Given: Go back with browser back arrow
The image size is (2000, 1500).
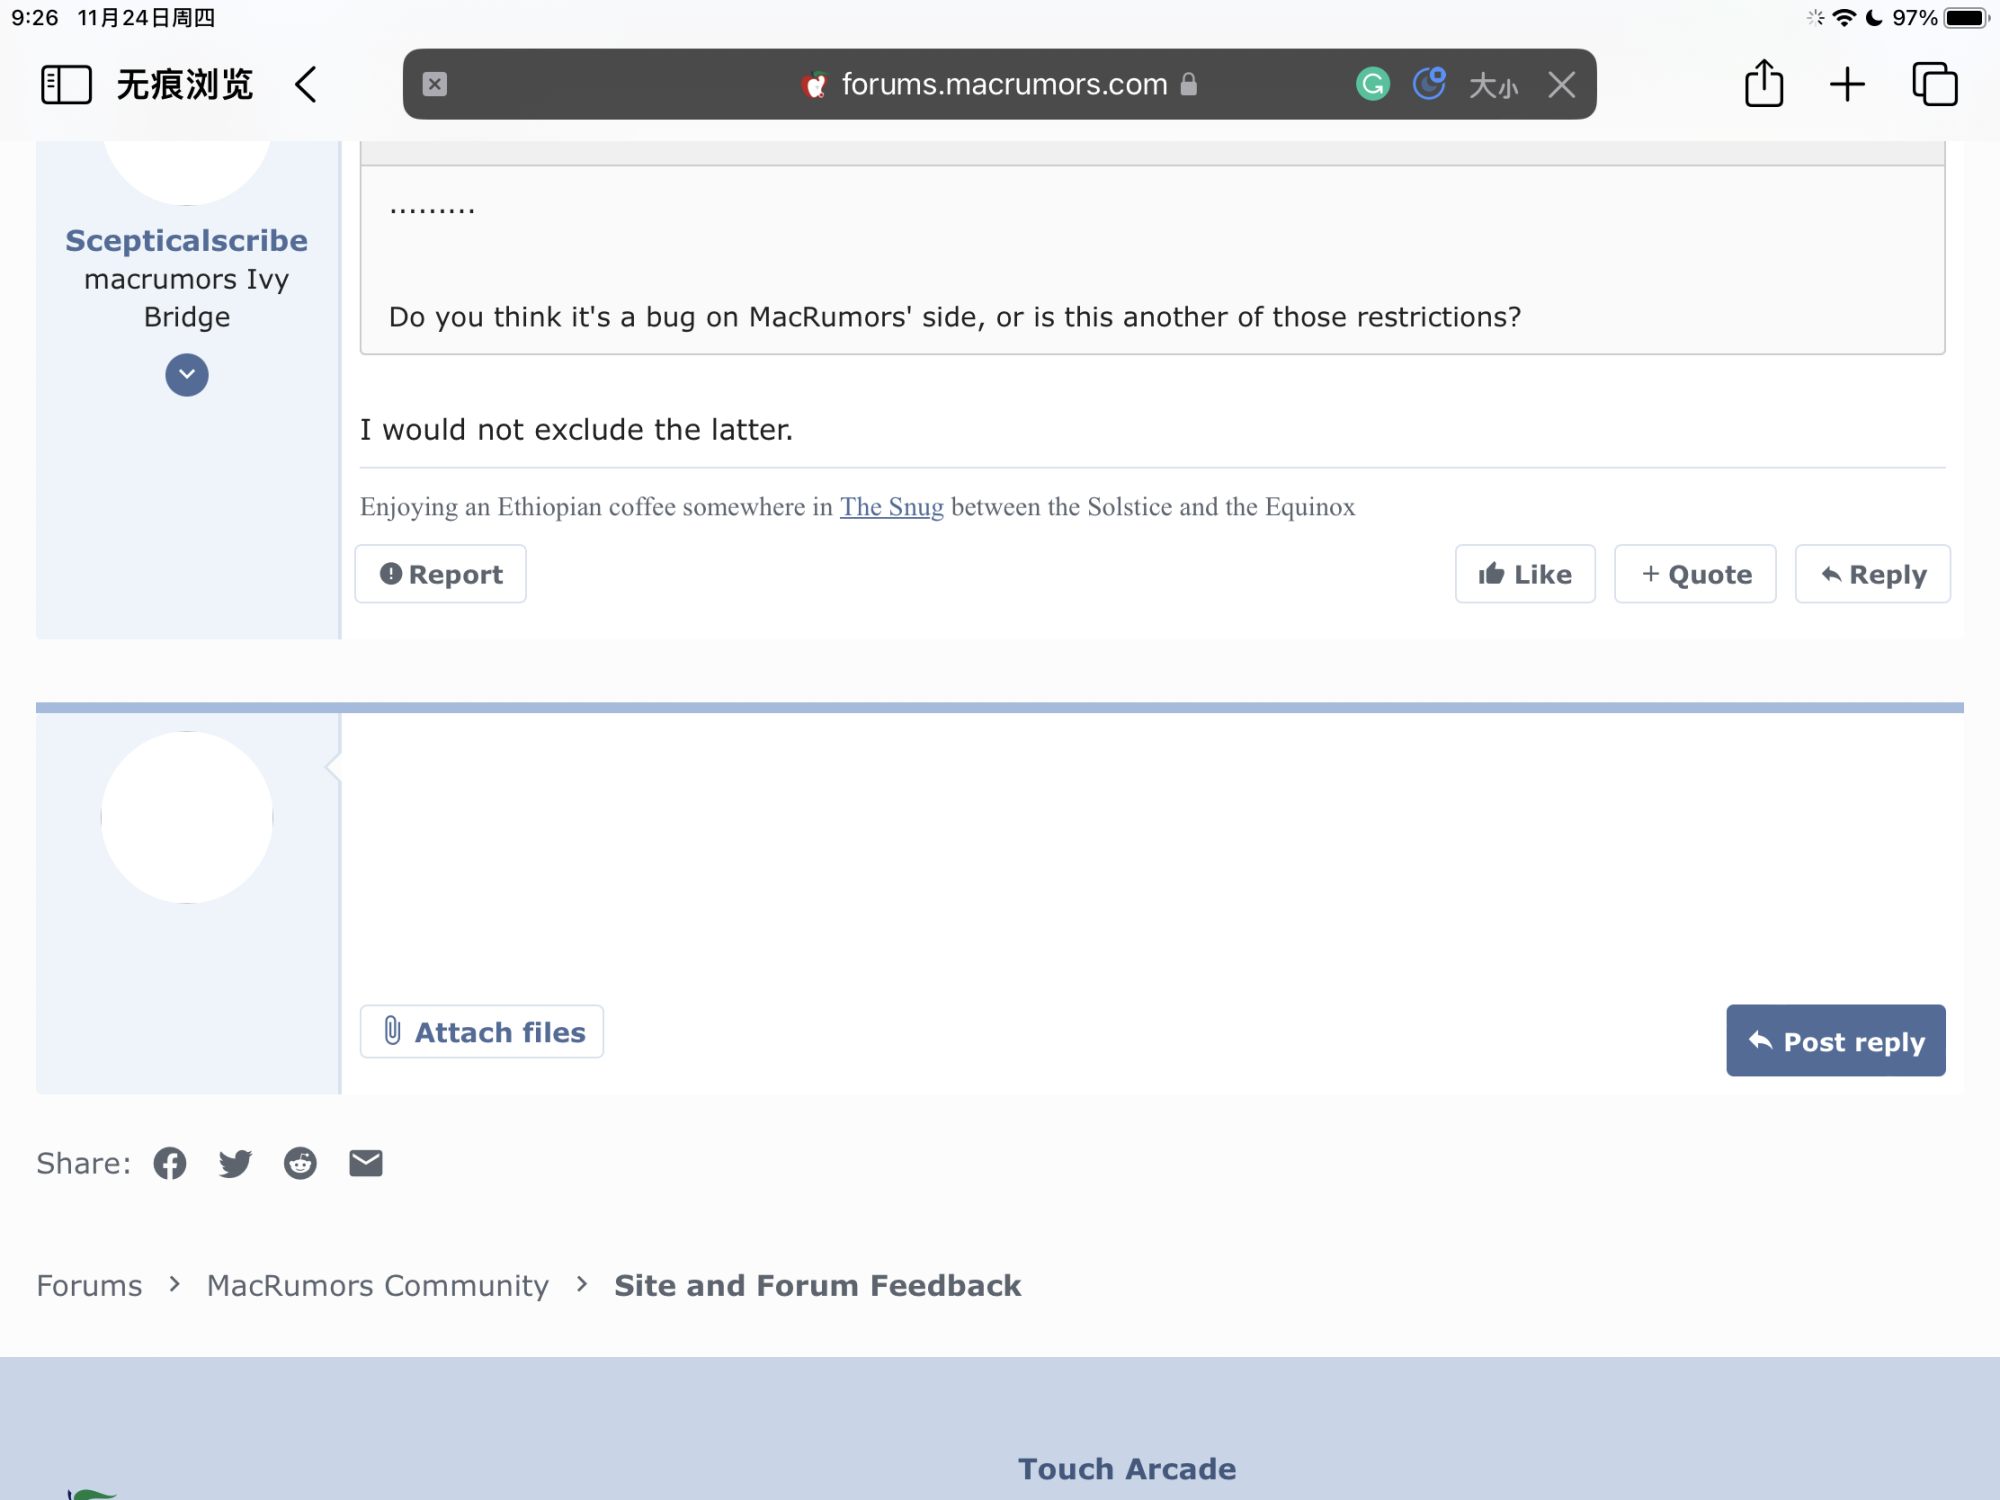Looking at the screenshot, I should pos(307,84).
